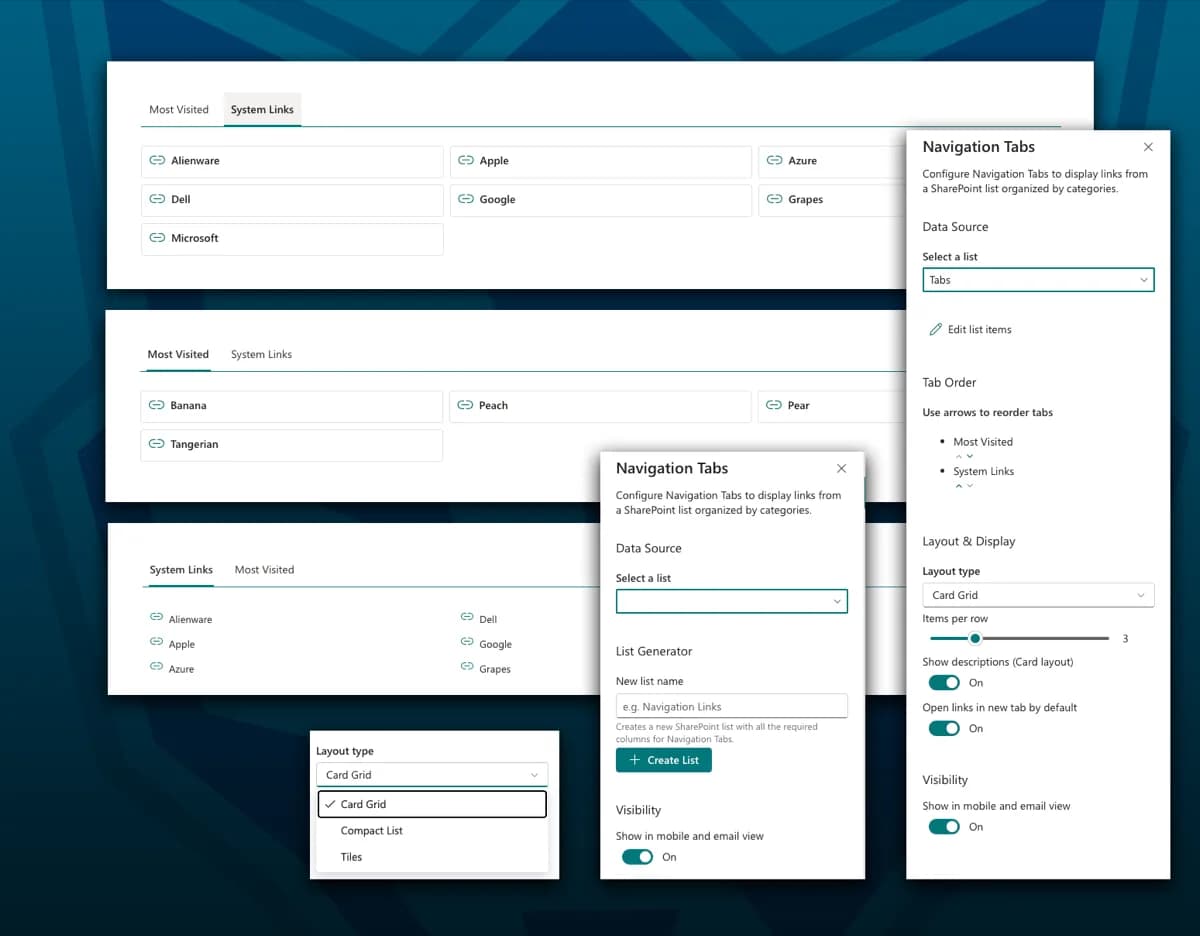Open Grapes link in compact list
This screenshot has width=1200, height=936.
click(x=495, y=669)
